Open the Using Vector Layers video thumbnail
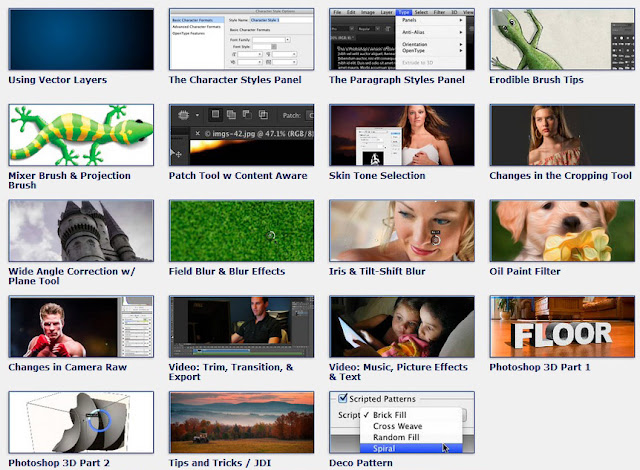The width and height of the screenshot is (640, 470). coord(81,39)
